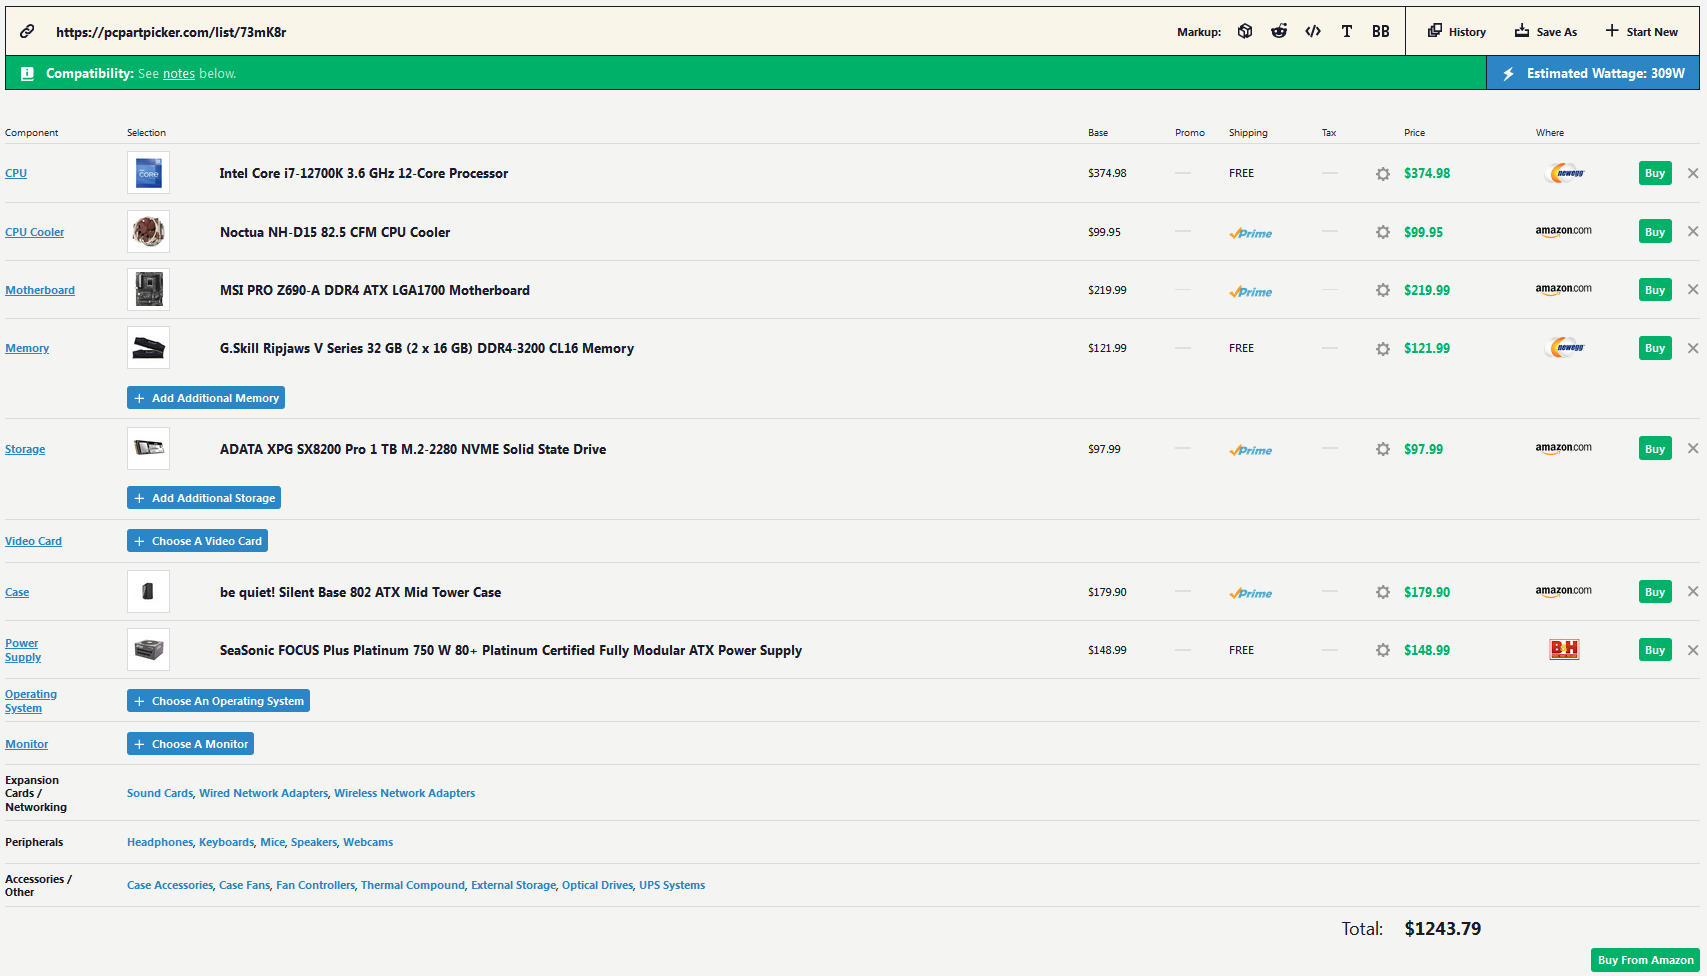Click the Newegg logo in the Memory row
1707x976 pixels.
1565,348
